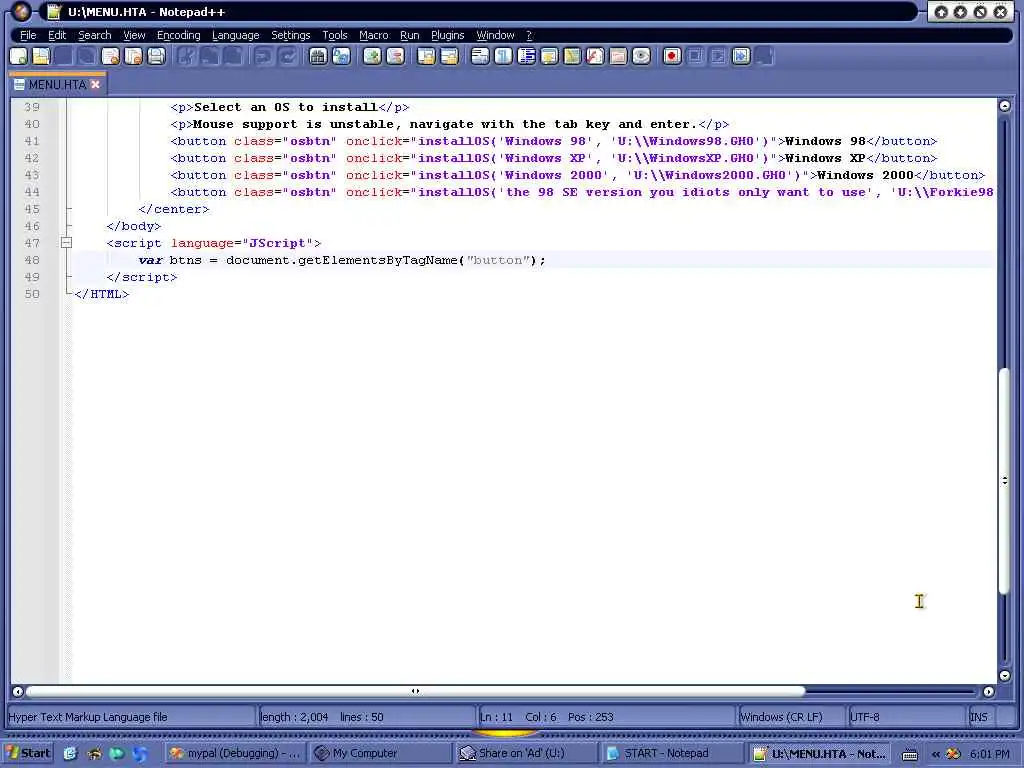Click the Paste toolbar icon
1024x768 pixels.
point(232,56)
